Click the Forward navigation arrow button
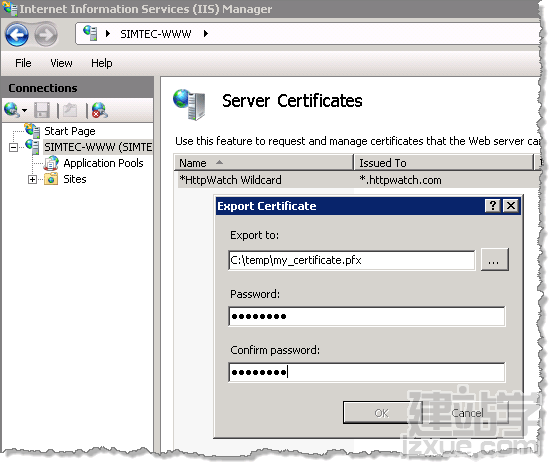Image resolution: width=553 pixels, height=466 pixels. click(46, 35)
